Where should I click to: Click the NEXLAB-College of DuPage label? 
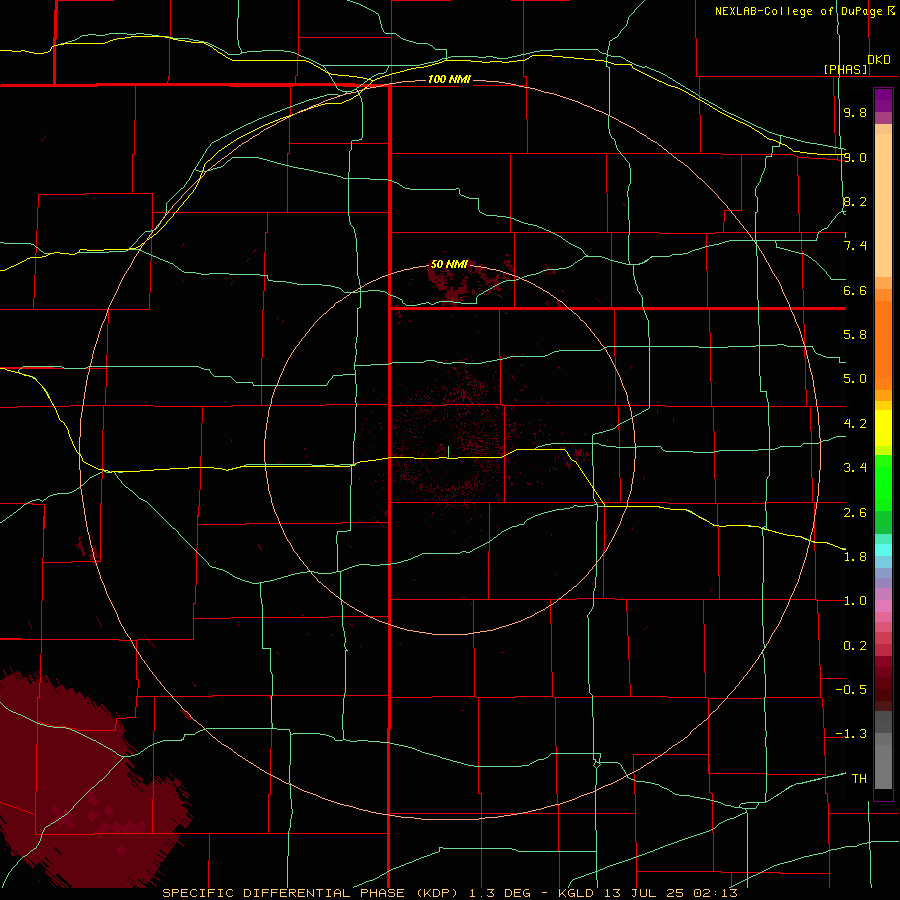click(x=800, y=11)
